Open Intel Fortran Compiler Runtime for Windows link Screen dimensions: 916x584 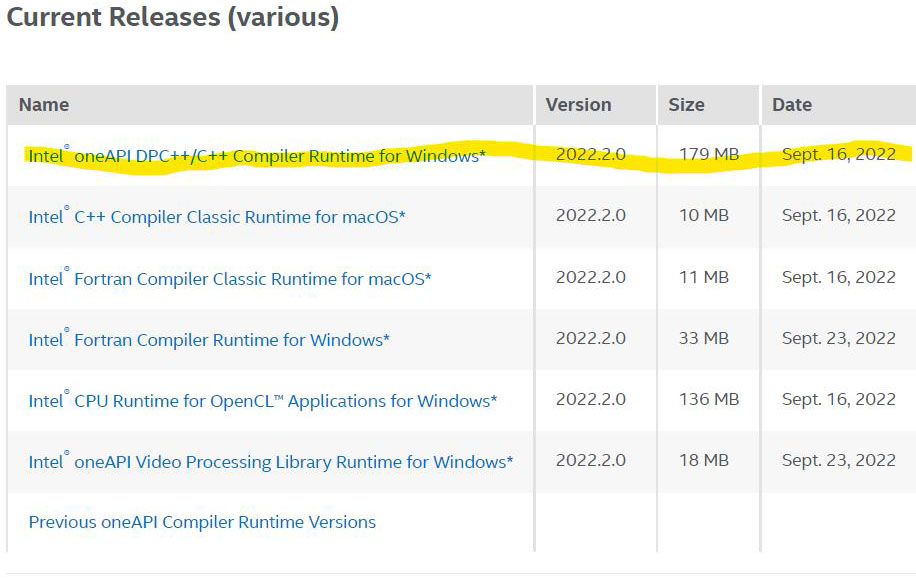click(x=209, y=340)
